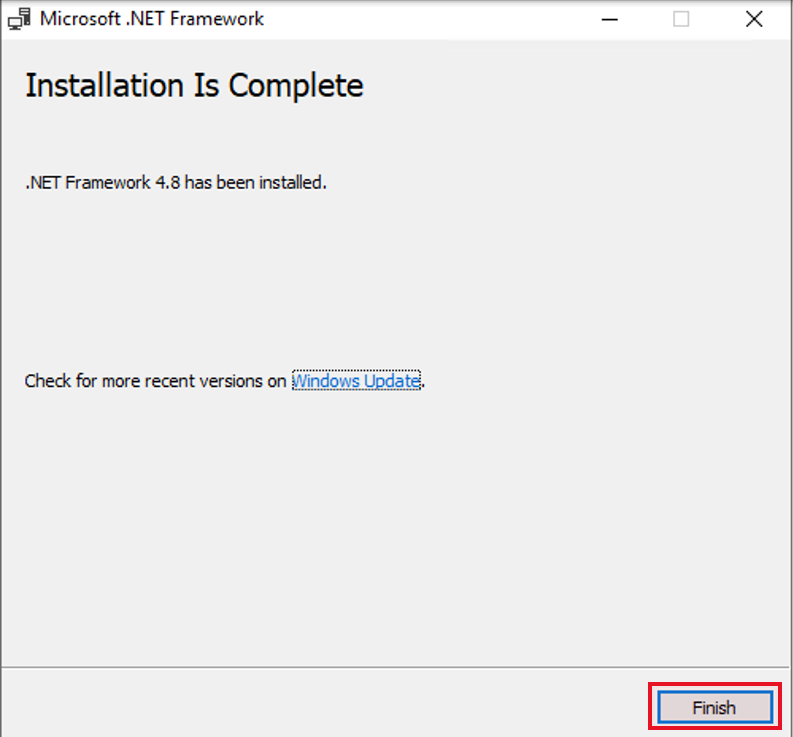Click the 'Microsoft .NET Framework' window title
Viewport: 793px width, 737px height.
click(152, 19)
